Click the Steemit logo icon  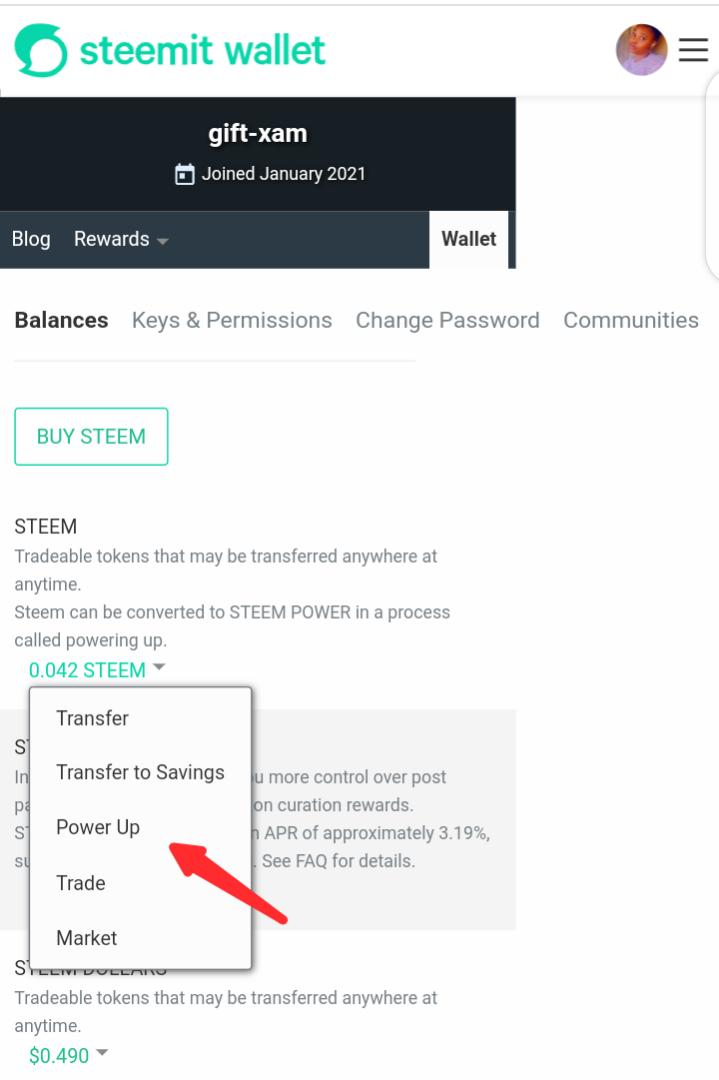coord(41,50)
